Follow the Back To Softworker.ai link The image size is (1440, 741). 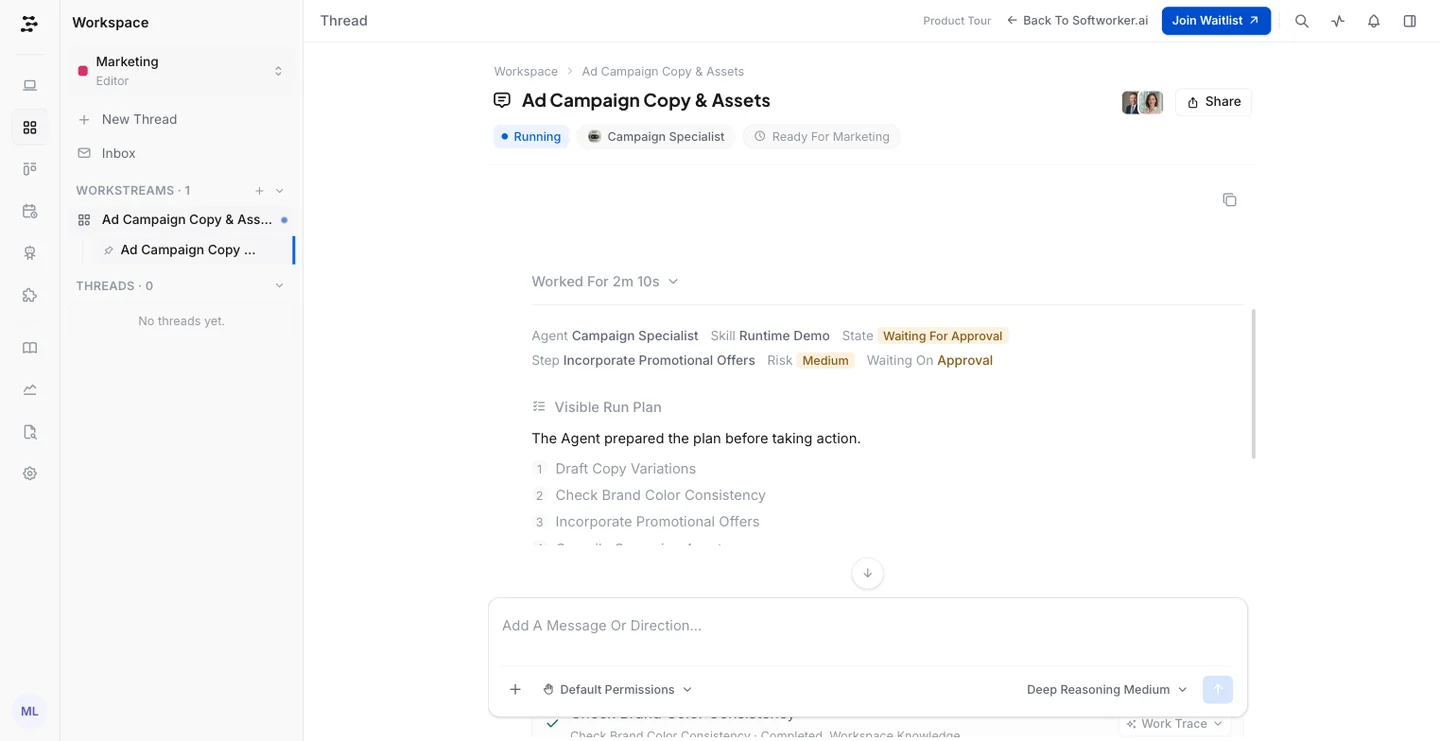[1077, 21]
